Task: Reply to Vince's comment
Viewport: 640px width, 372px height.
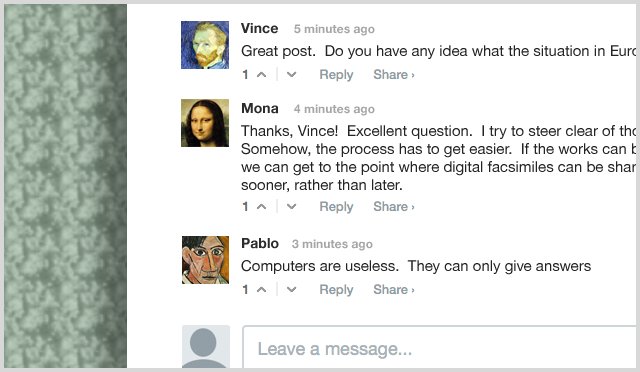Action: pyautogui.click(x=336, y=75)
